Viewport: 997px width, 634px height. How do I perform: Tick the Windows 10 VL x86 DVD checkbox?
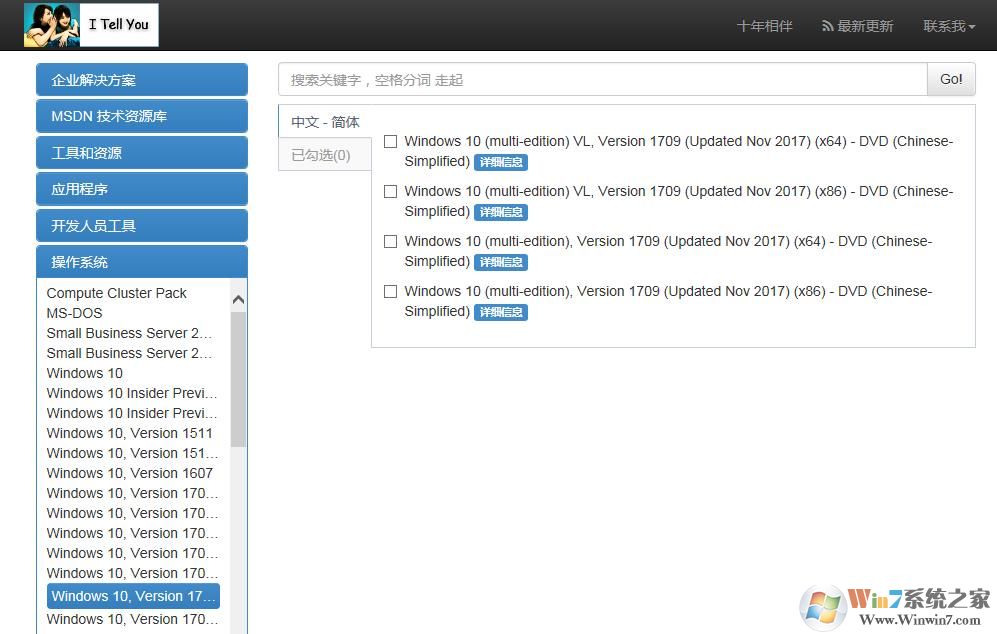pos(391,192)
